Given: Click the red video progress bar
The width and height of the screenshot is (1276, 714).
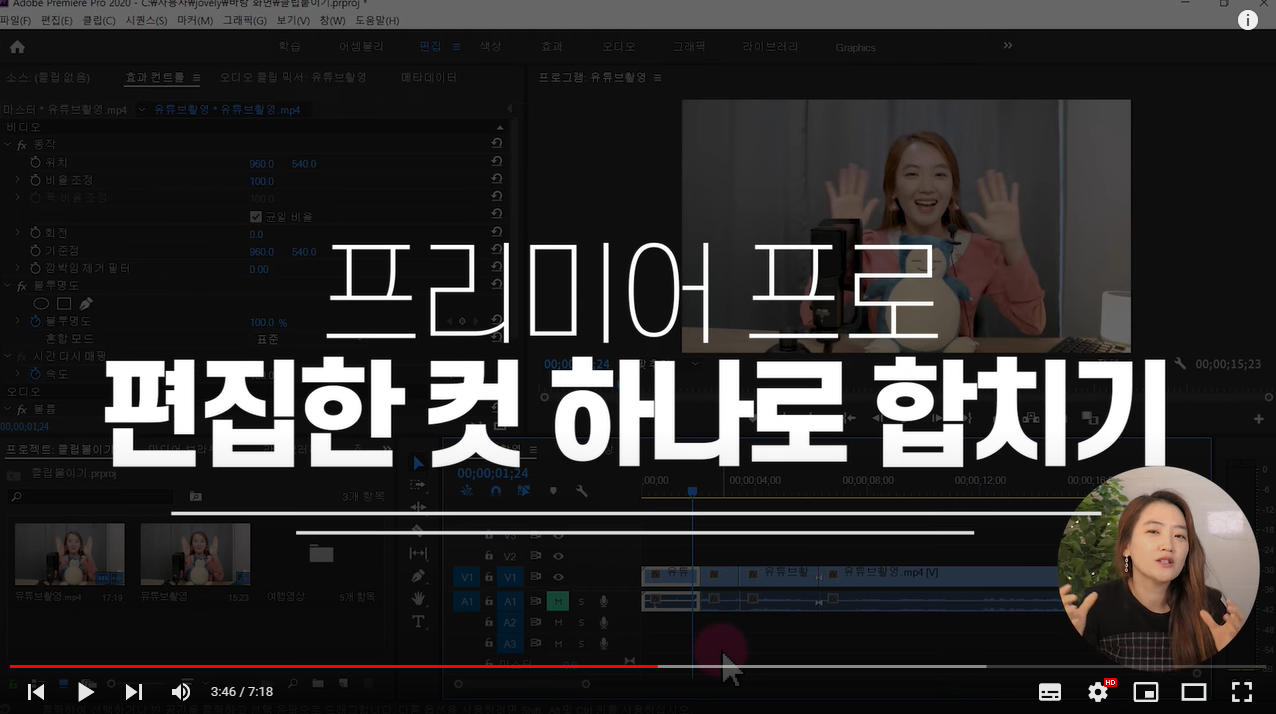Looking at the screenshot, I should [x=333, y=666].
